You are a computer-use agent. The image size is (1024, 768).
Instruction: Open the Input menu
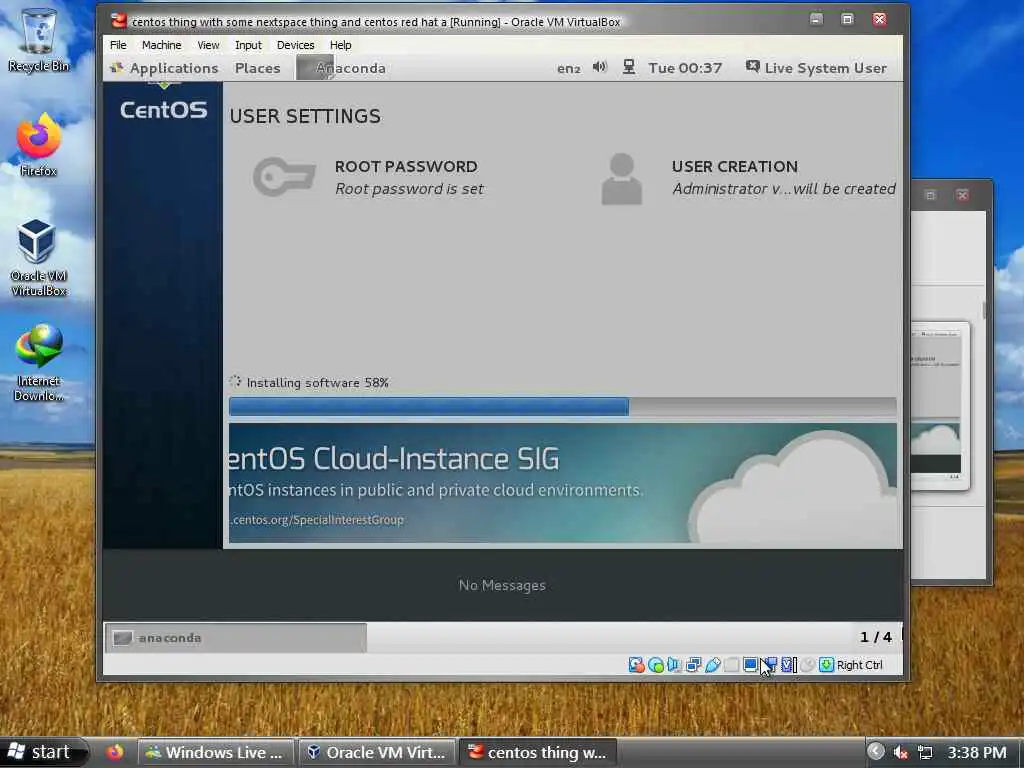pos(248,45)
